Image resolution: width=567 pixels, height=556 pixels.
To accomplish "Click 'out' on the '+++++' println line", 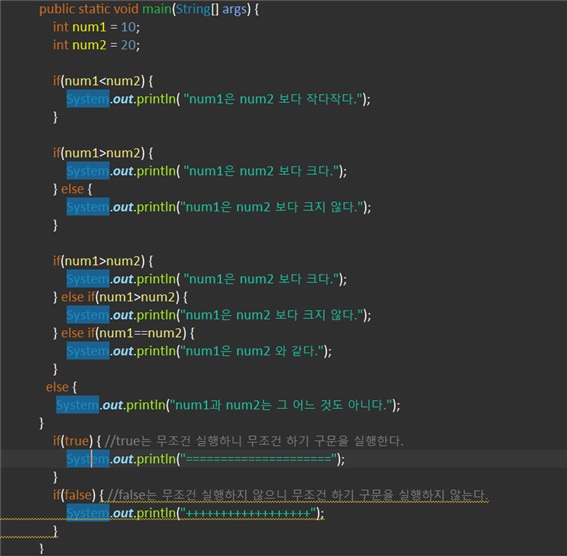I will tap(123, 513).
